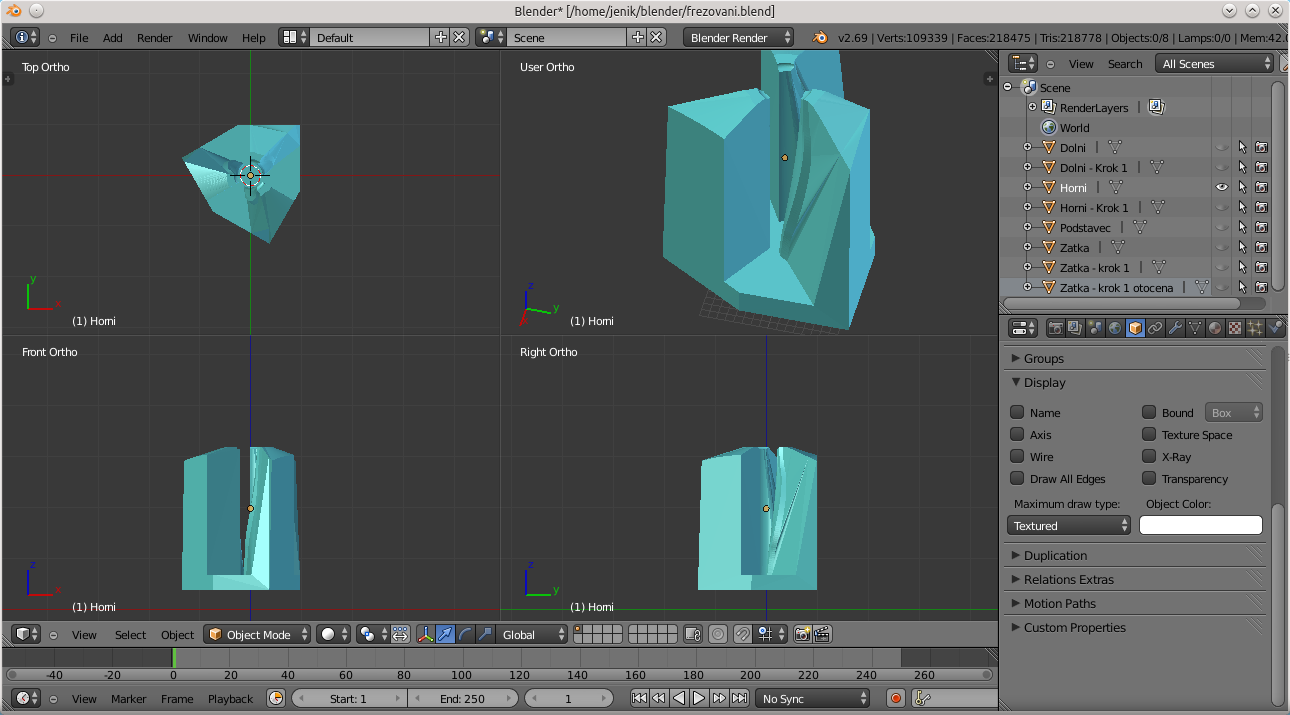Open the Object Mode dropdown
The height and width of the screenshot is (715, 1290).
[x=258, y=634]
